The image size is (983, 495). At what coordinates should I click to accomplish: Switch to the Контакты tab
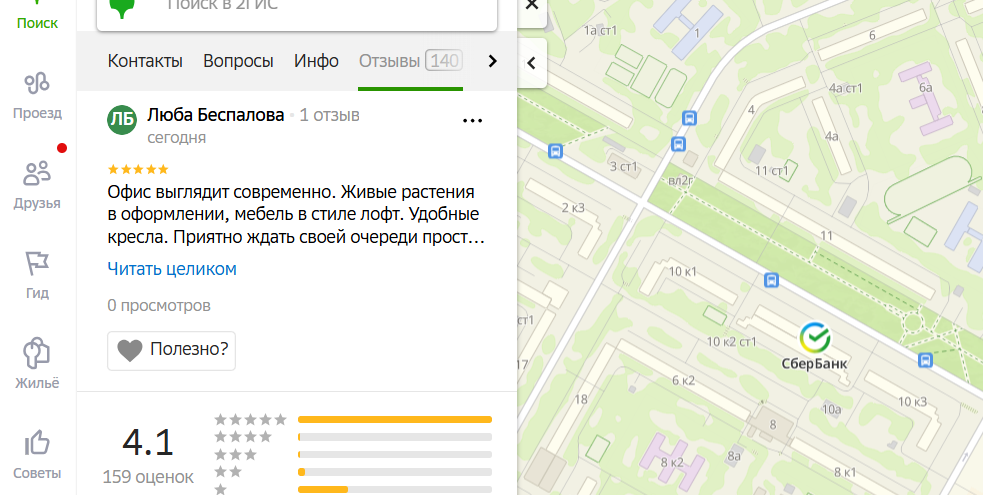pyautogui.click(x=145, y=61)
